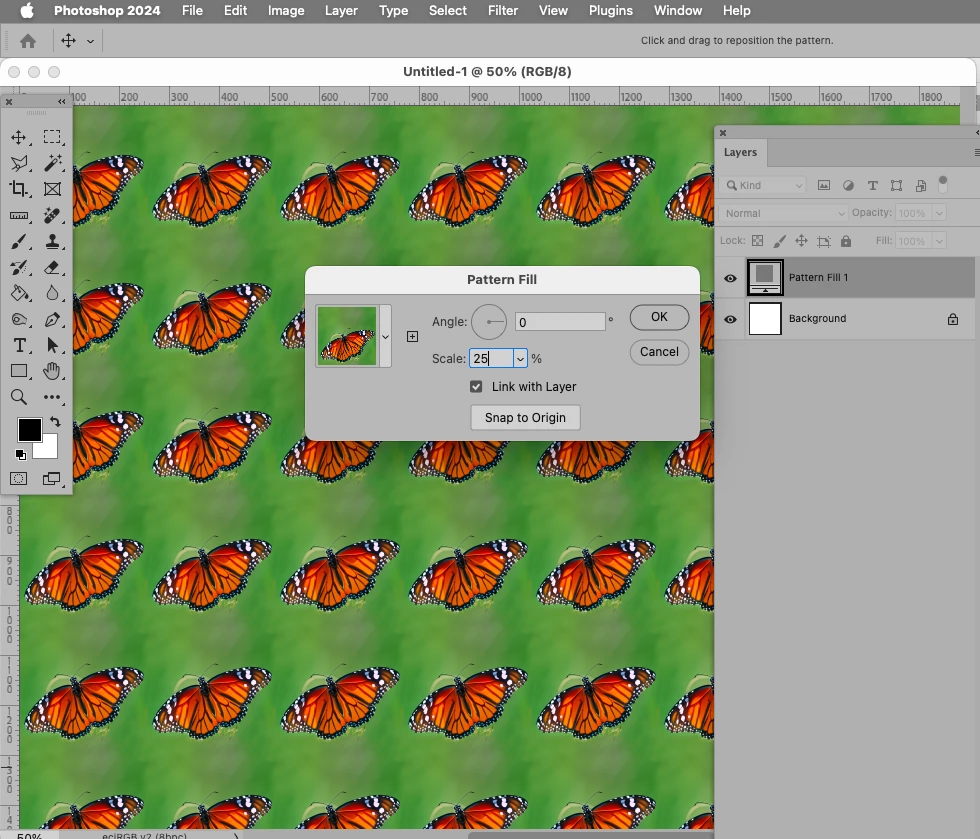Select the Crop tool
980x839 pixels.
19,189
